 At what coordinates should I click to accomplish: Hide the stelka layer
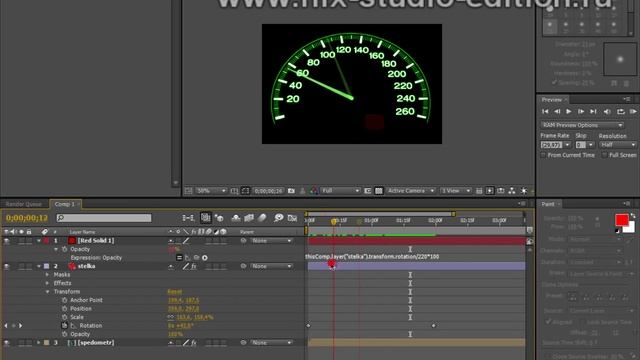[7, 266]
